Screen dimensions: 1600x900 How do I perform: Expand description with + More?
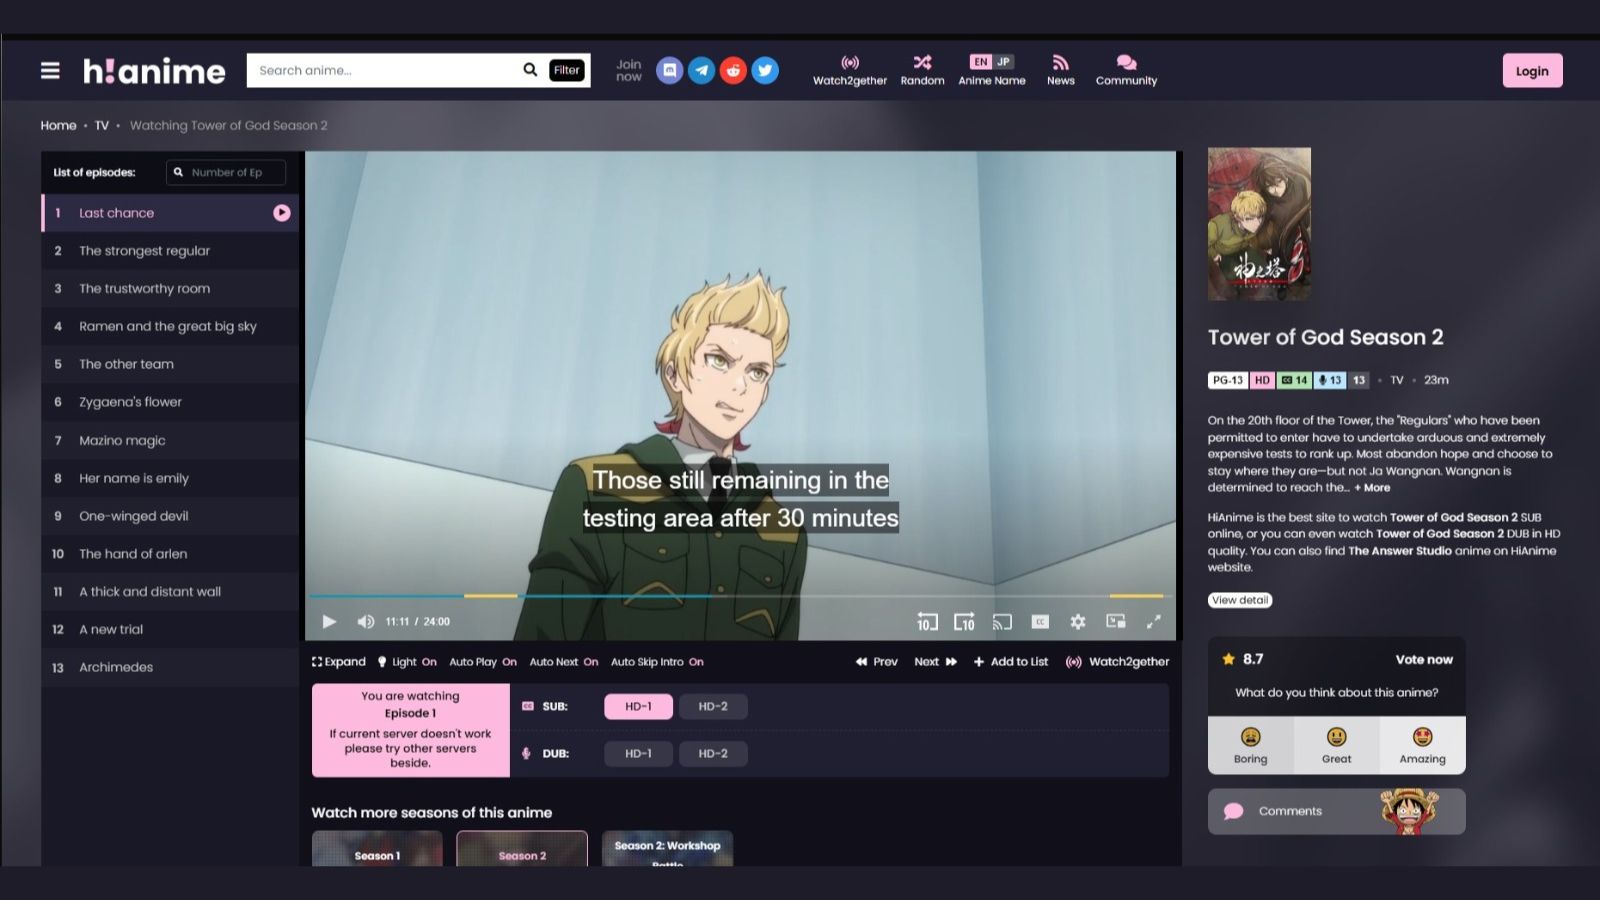1372,488
